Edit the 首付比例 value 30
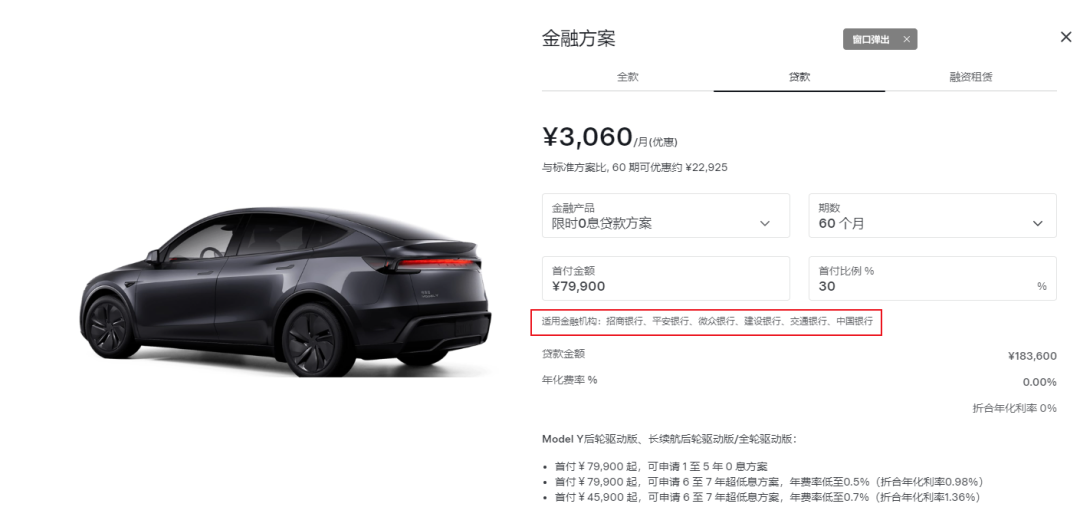The height and width of the screenshot is (517, 1080). pos(933,278)
